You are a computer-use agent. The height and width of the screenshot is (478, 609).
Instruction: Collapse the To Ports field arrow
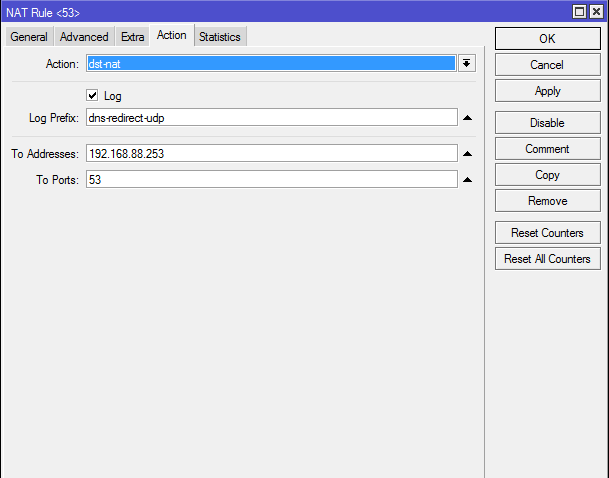coord(468,179)
